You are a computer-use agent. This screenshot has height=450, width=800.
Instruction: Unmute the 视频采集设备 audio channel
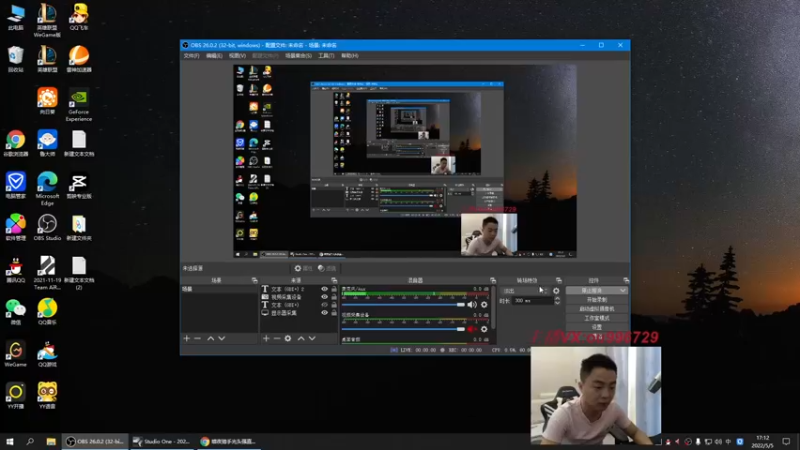tap(472, 329)
